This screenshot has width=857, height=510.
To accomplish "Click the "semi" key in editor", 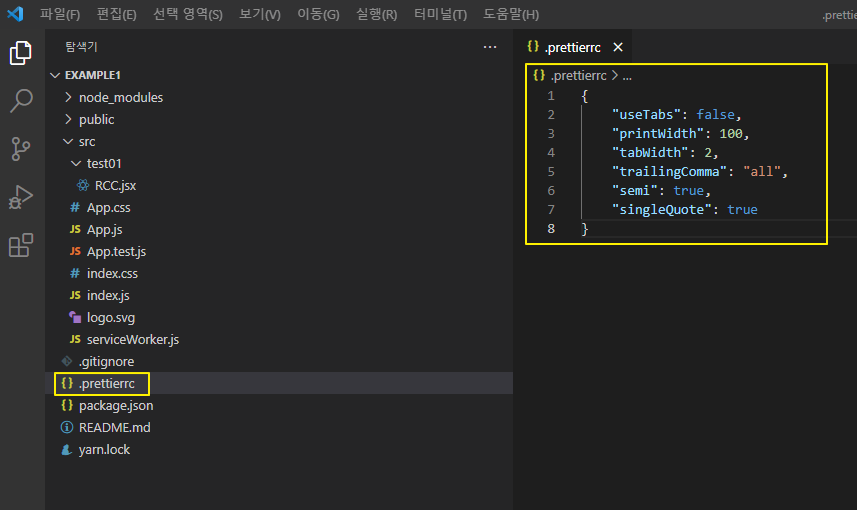I will [x=634, y=190].
